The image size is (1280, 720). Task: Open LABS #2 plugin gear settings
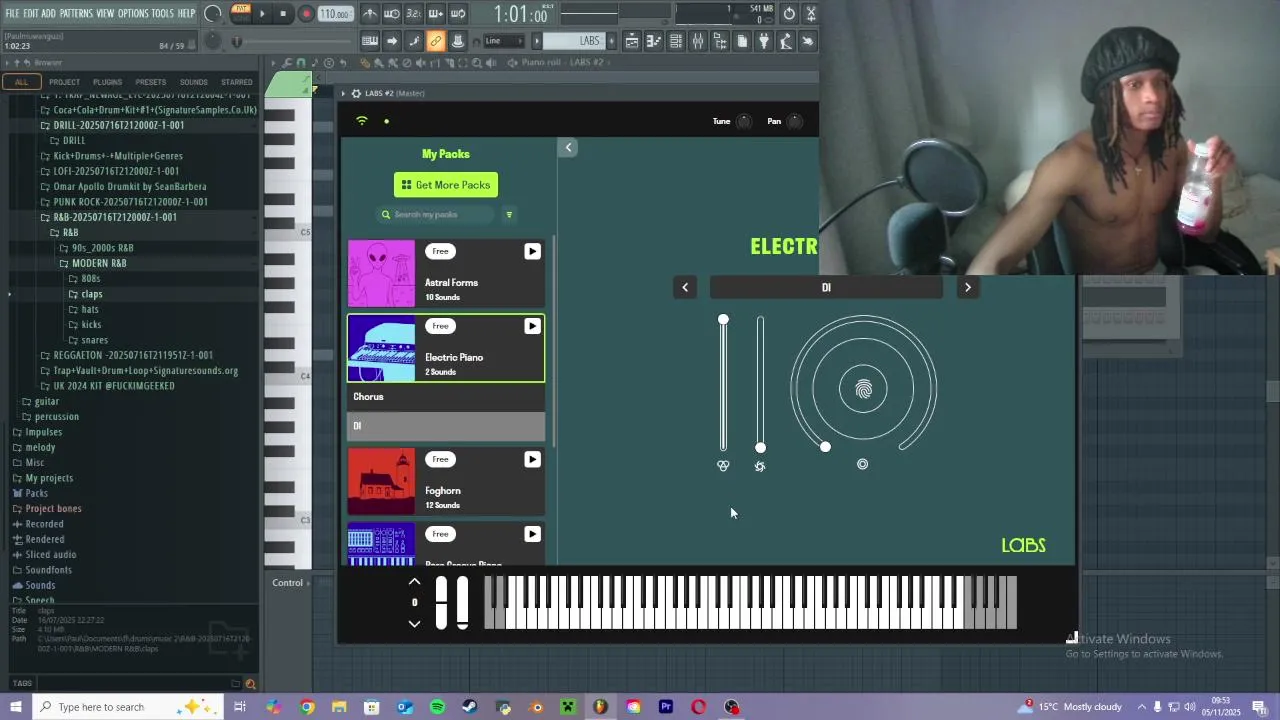tap(356, 93)
